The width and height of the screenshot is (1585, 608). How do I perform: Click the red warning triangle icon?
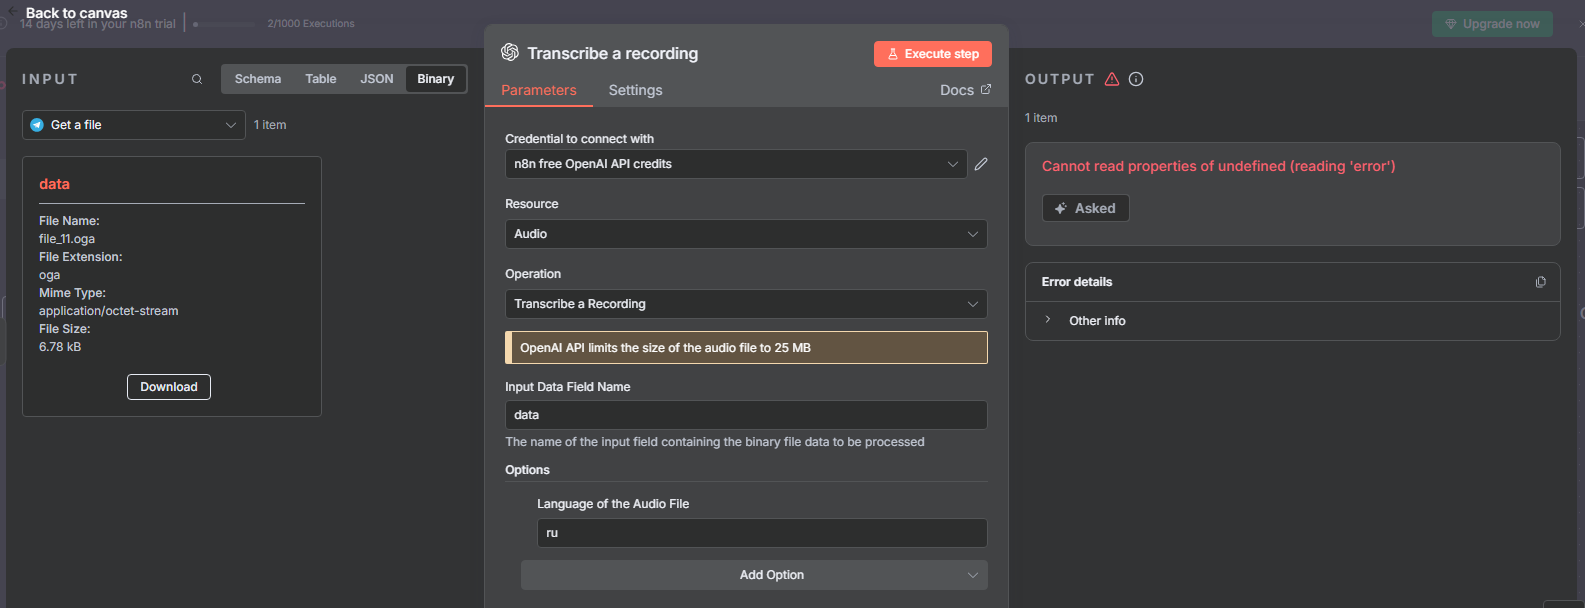point(1112,79)
